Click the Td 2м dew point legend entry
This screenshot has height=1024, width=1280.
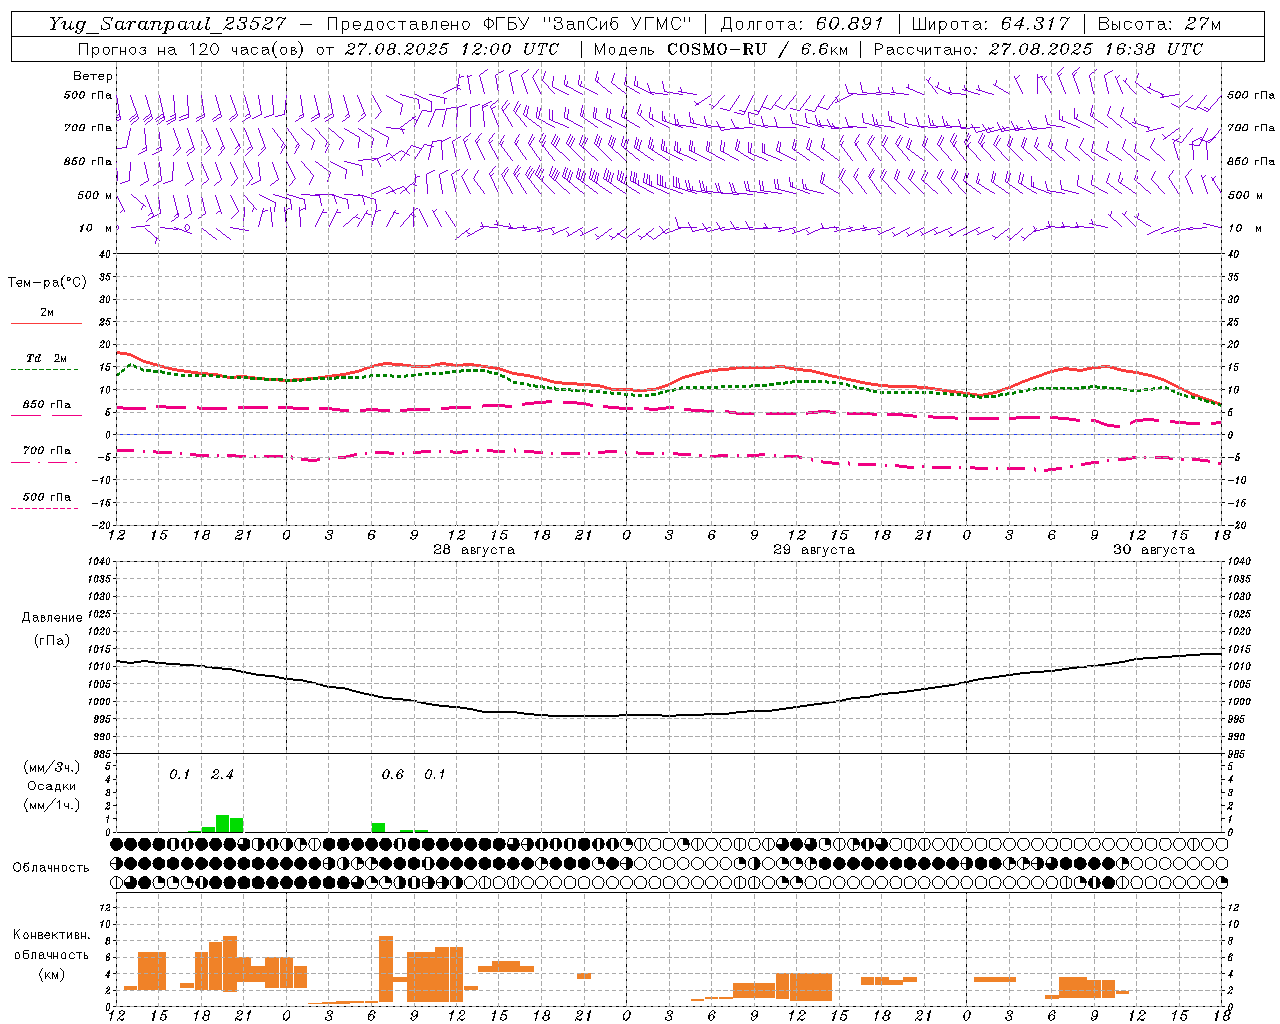click(x=47, y=358)
